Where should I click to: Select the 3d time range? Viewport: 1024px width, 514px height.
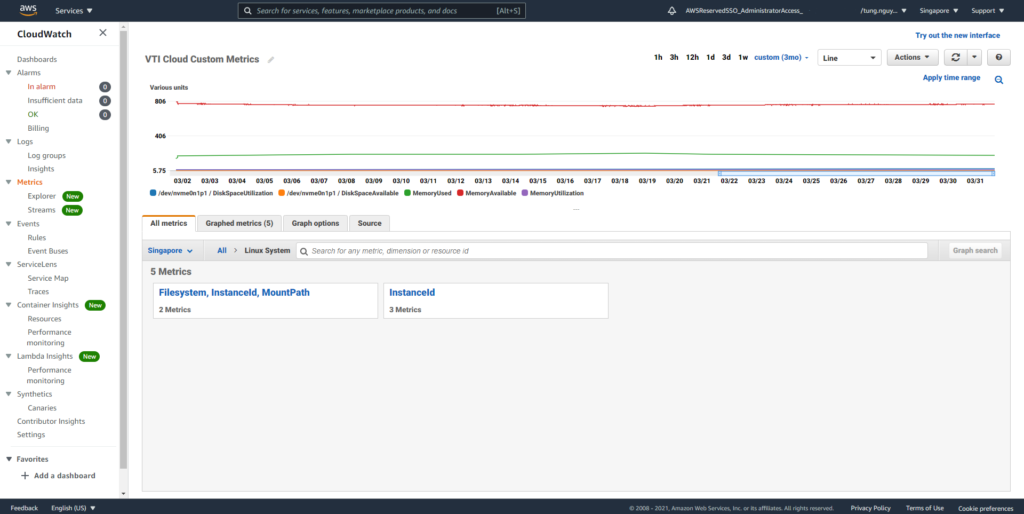(726, 57)
